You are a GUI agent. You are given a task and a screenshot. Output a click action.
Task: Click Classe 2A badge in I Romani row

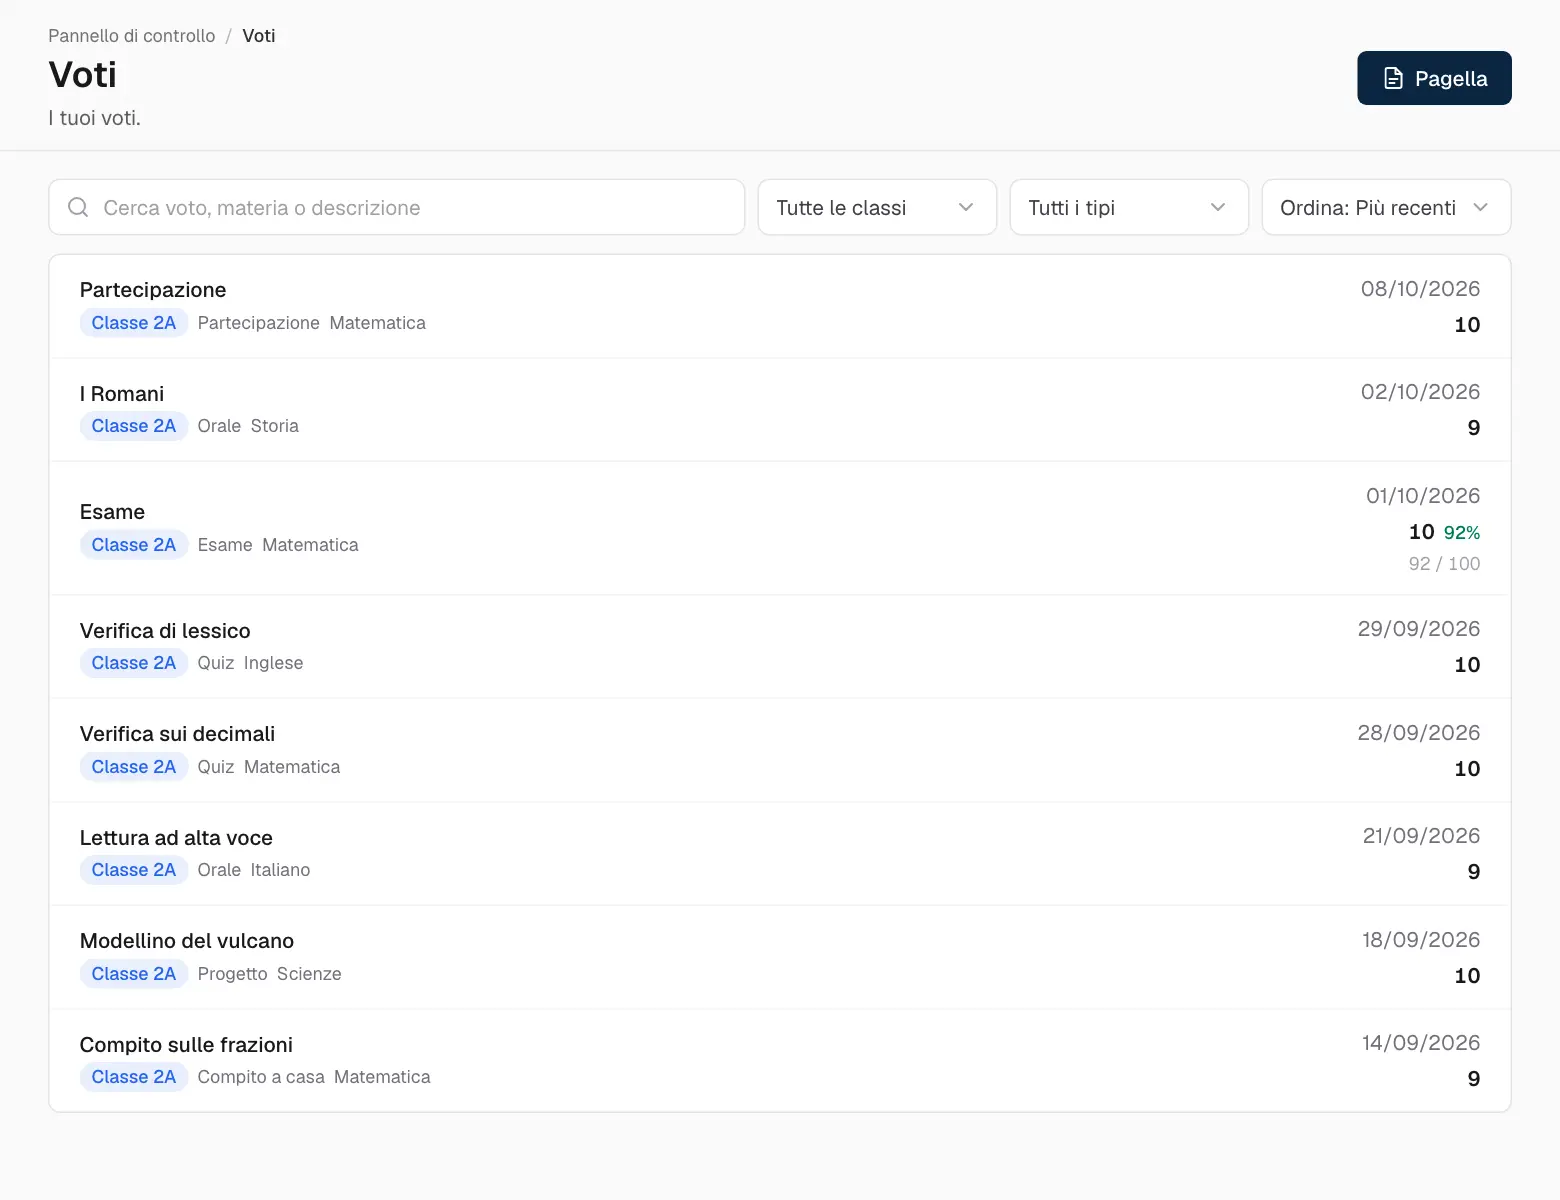(x=134, y=426)
